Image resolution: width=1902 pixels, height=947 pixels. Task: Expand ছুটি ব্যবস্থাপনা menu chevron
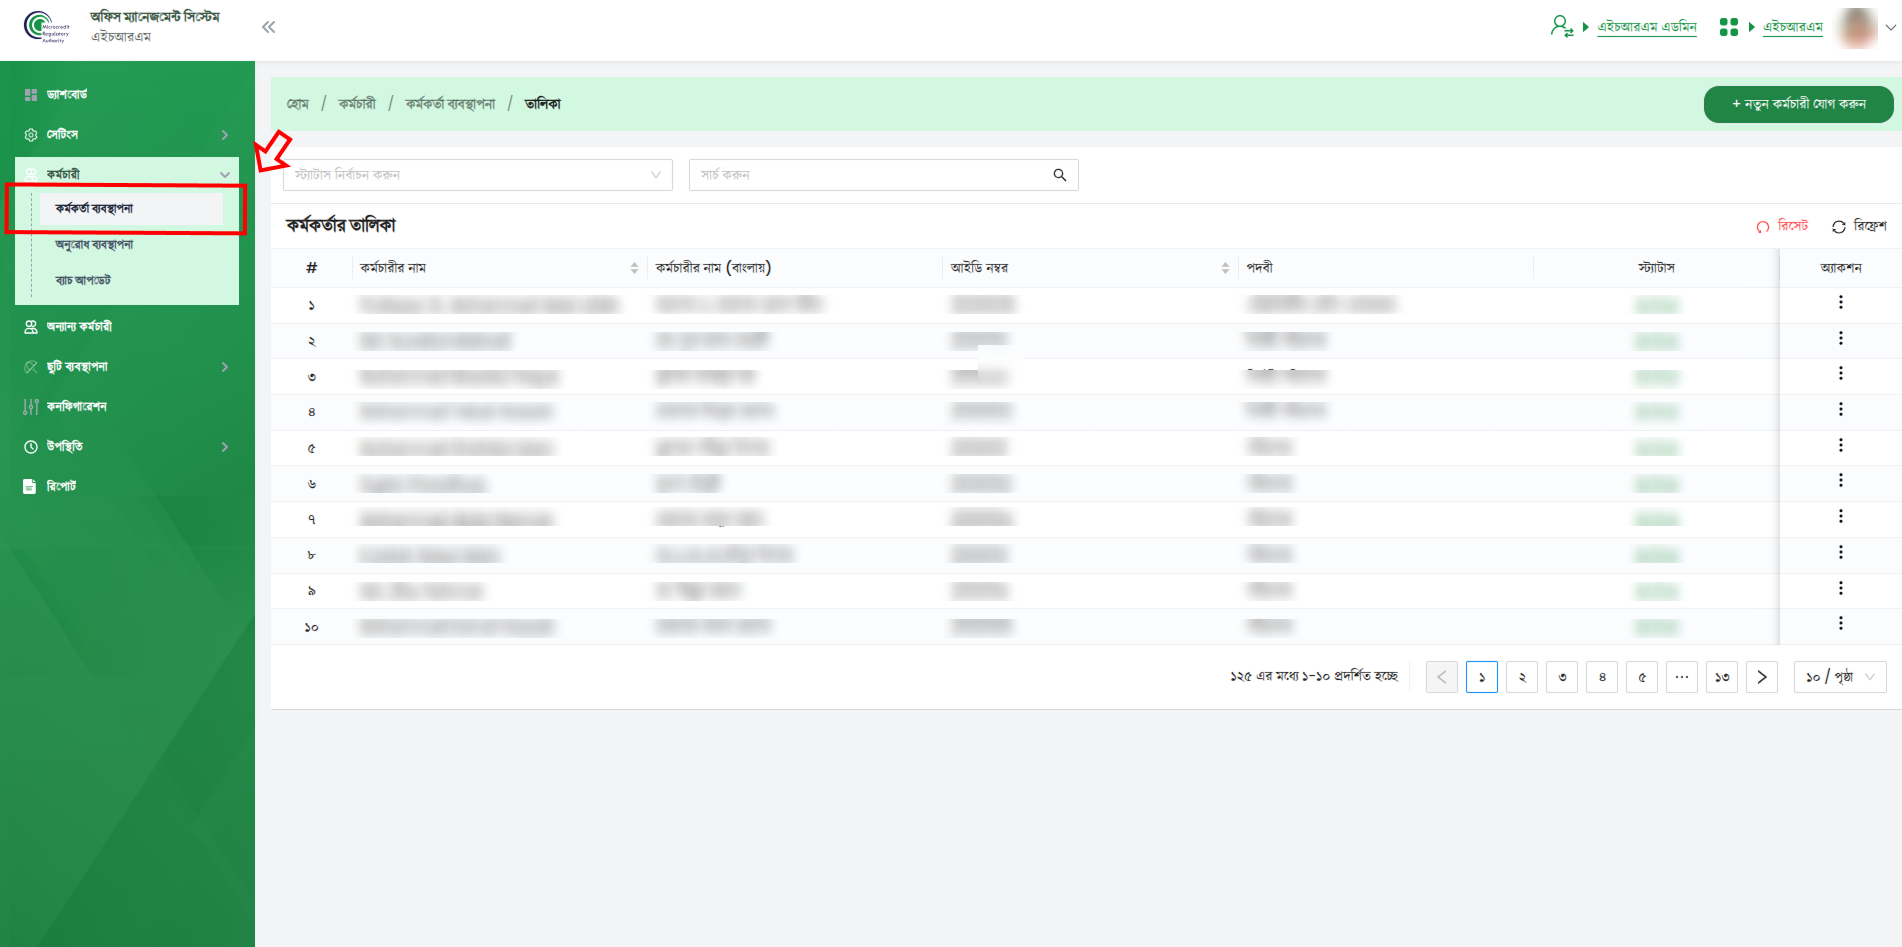225,367
